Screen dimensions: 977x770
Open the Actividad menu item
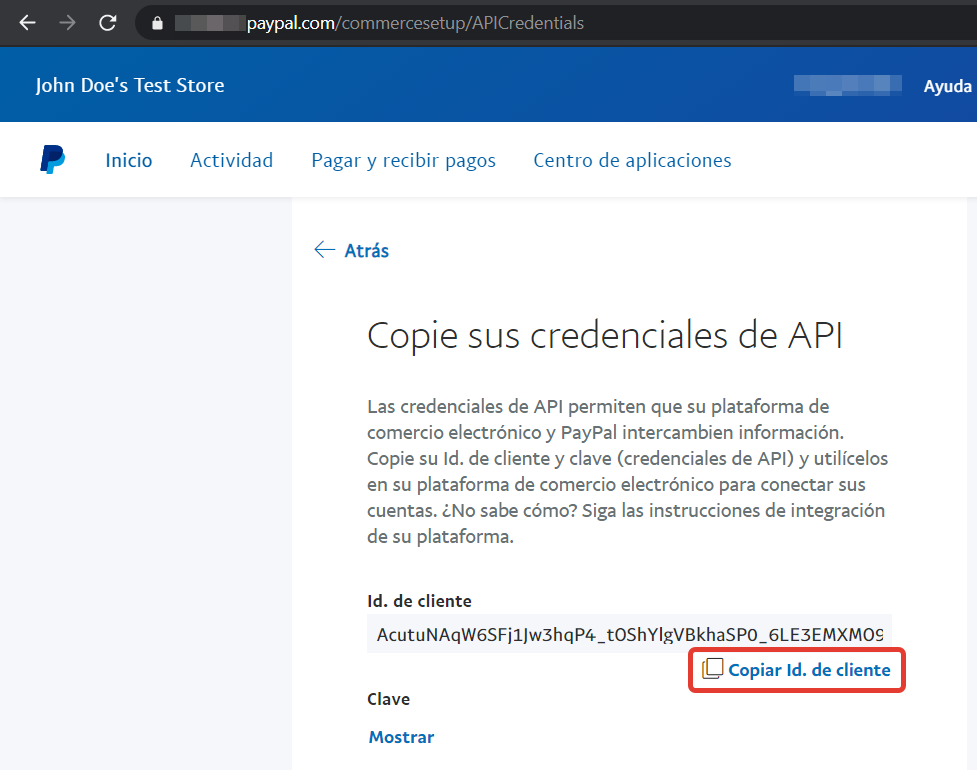231,160
